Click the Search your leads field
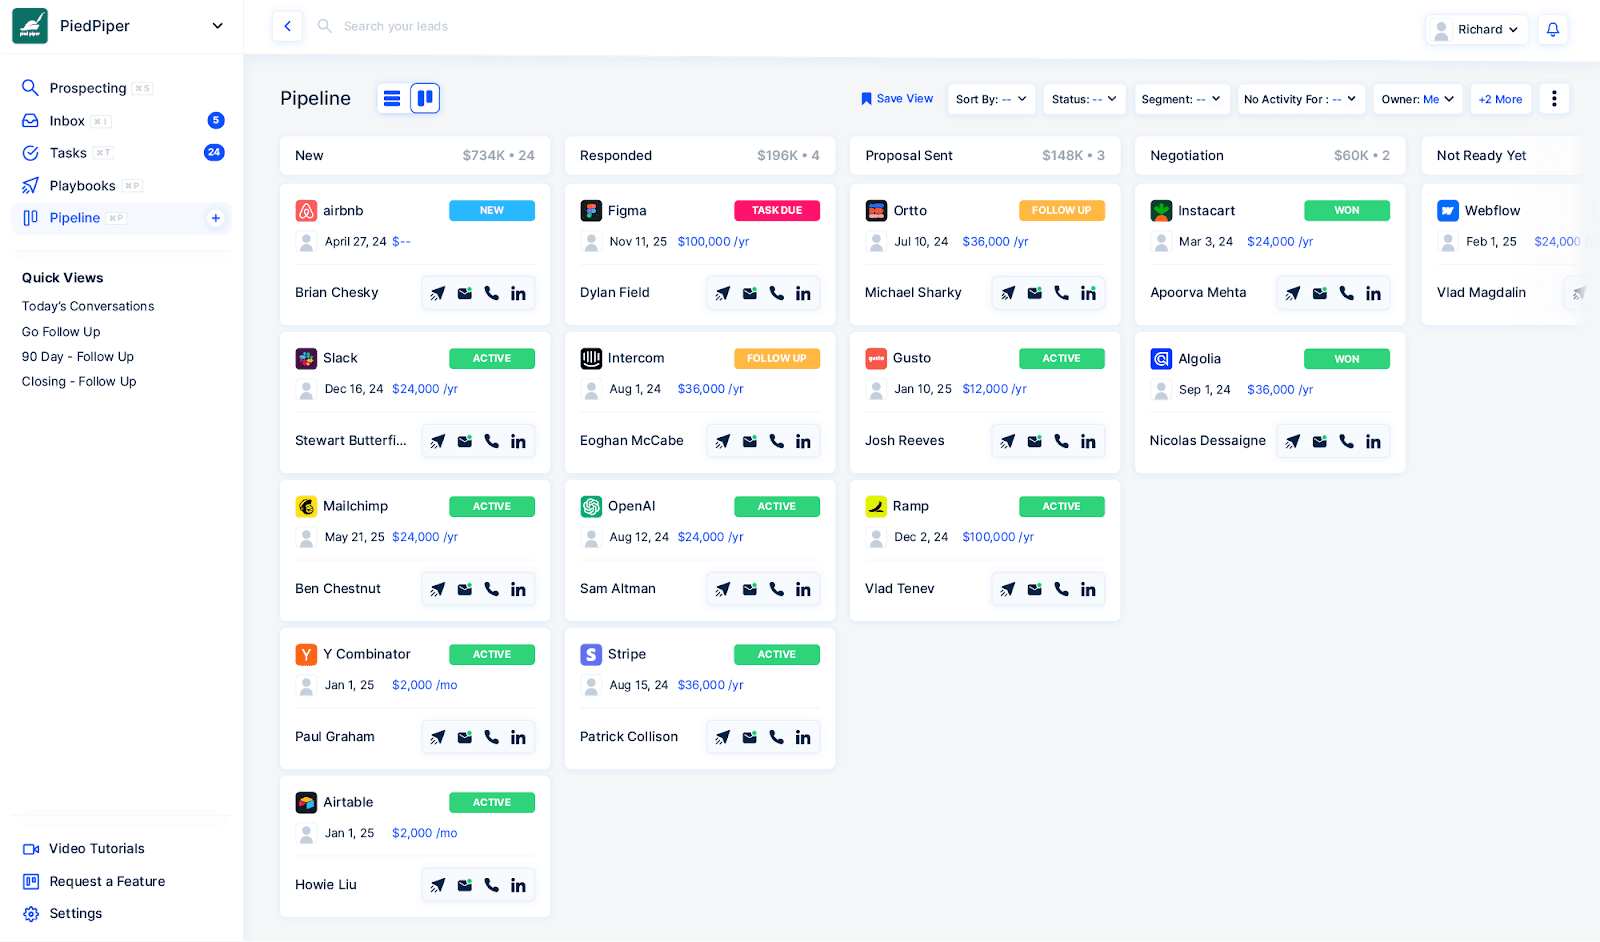 tap(420, 26)
